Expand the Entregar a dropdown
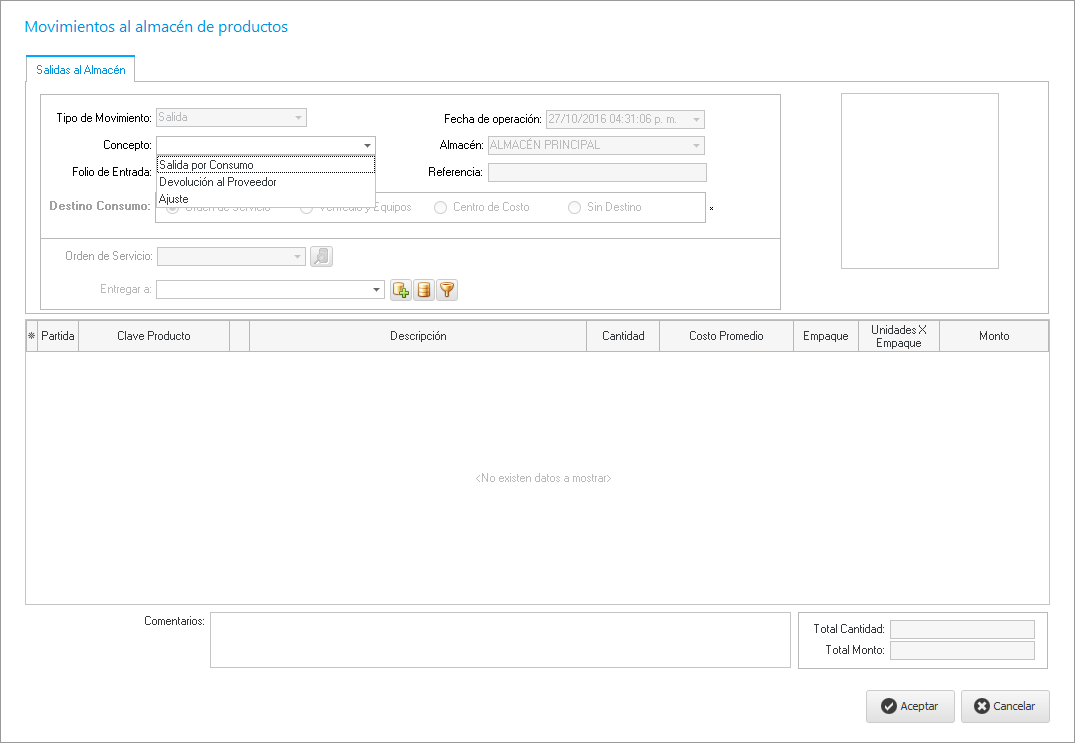The width and height of the screenshot is (1075, 743). pyautogui.click(x=377, y=290)
